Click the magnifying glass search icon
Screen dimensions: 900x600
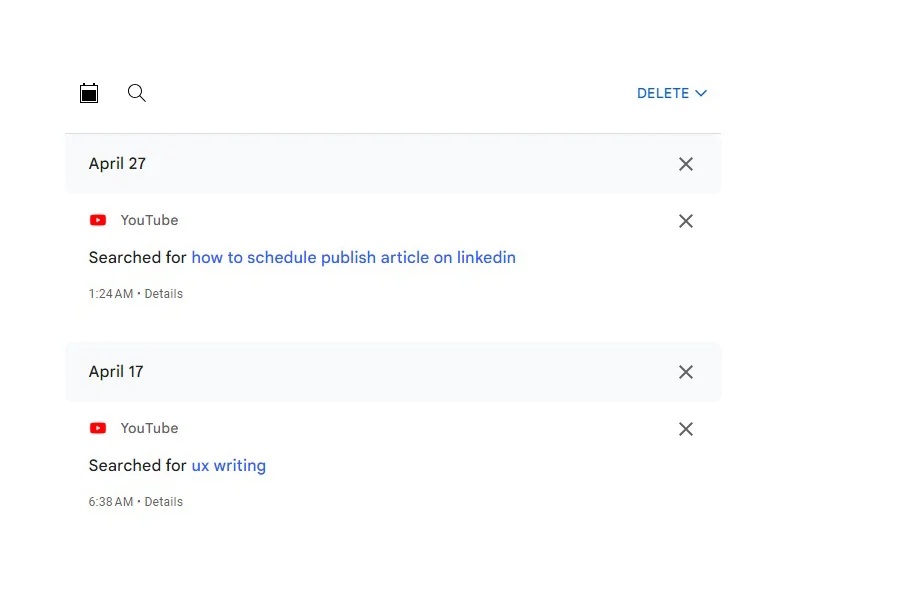pyautogui.click(x=137, y=93)
